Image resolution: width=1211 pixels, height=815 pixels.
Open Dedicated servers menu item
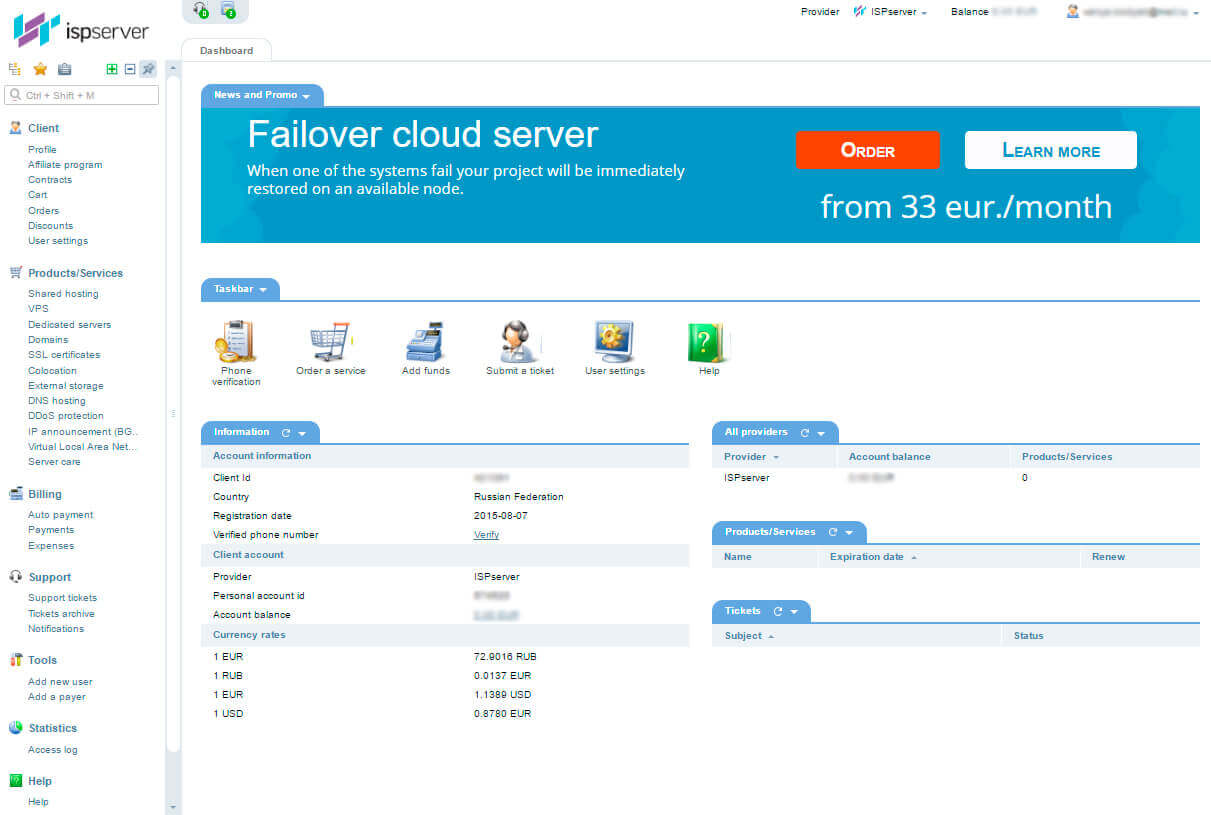(70, 325)
